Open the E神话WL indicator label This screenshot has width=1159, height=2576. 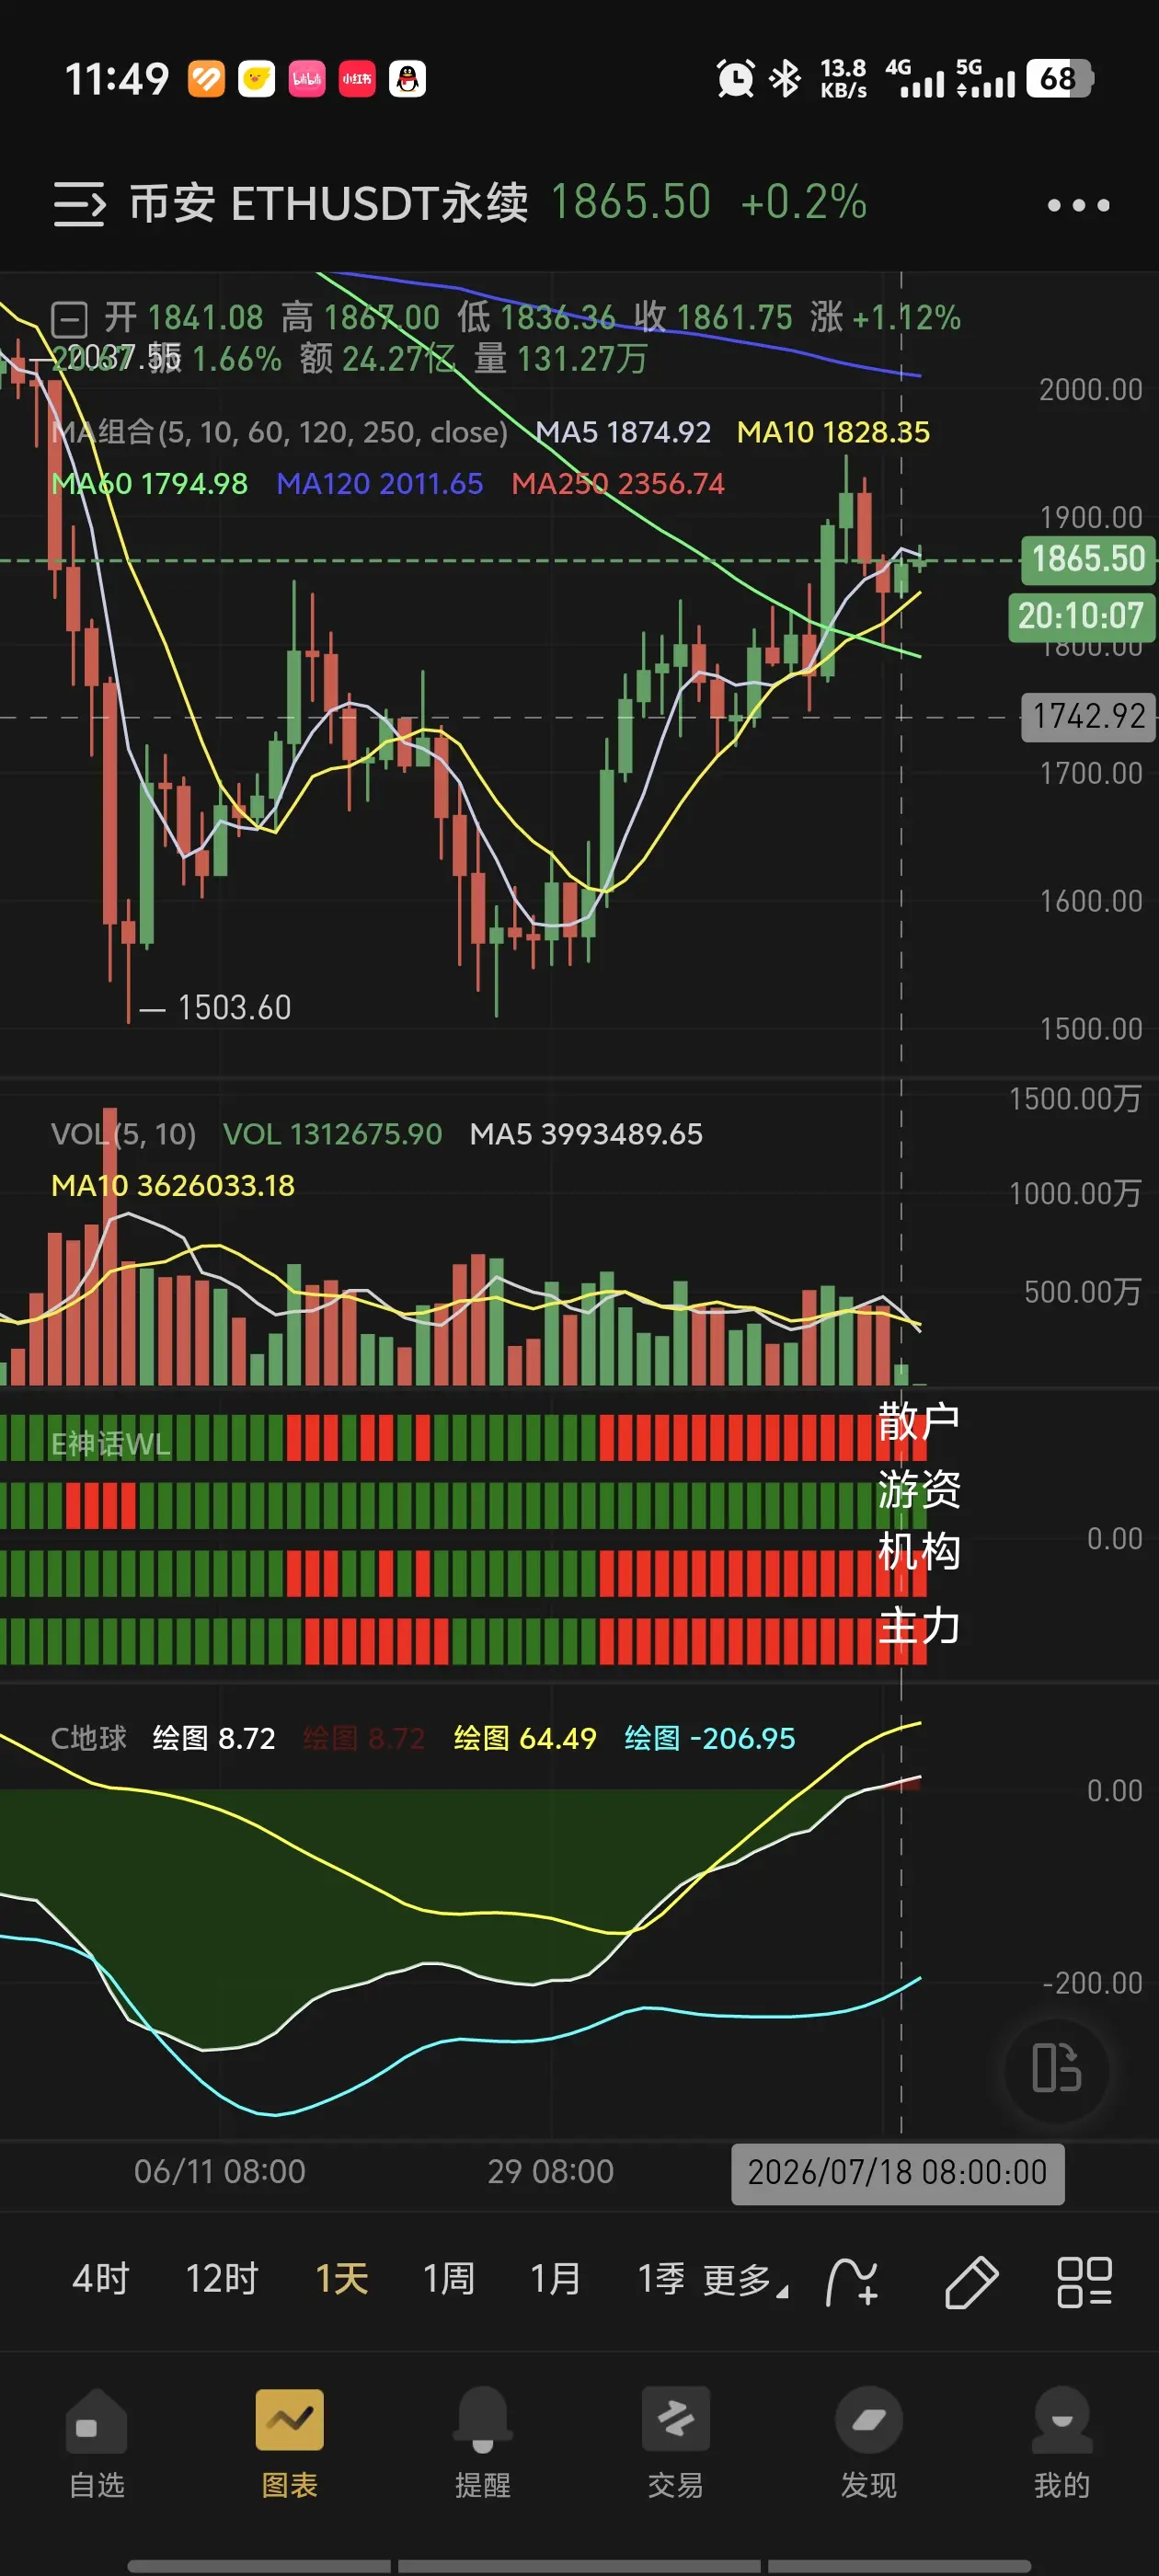[111, 1444]
